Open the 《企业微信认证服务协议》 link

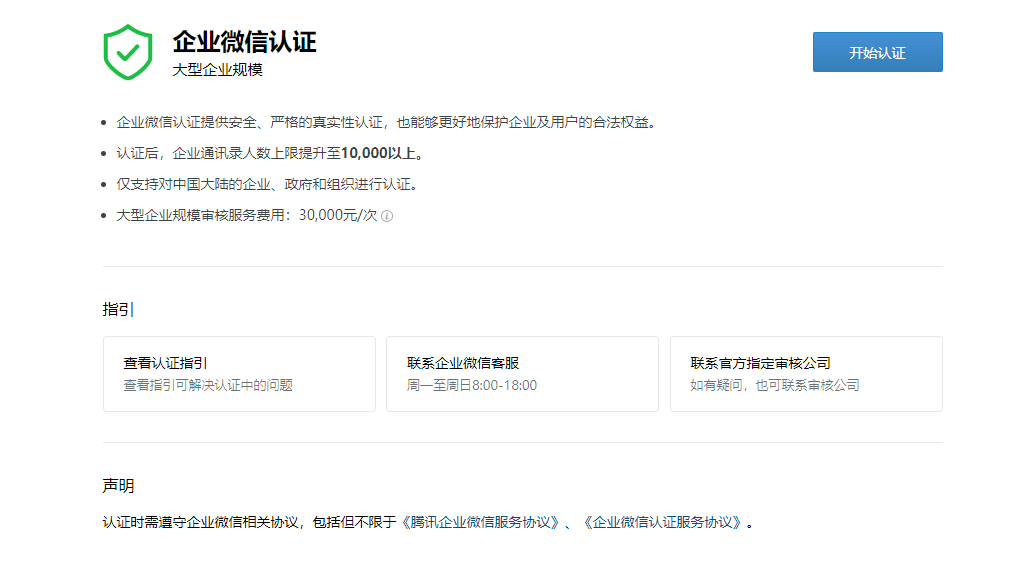(663, 523)
